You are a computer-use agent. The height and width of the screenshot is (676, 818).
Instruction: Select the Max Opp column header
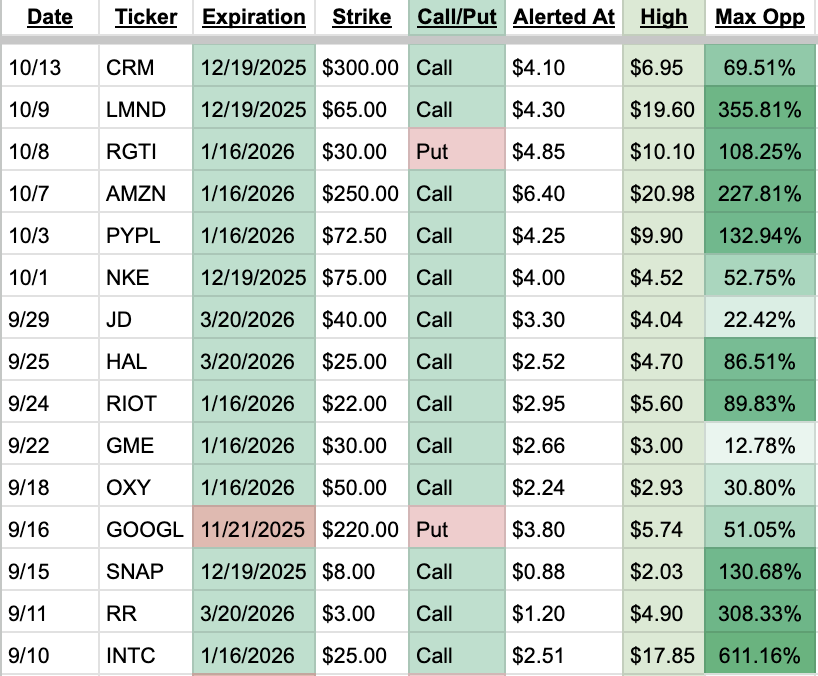pos(760,17)
